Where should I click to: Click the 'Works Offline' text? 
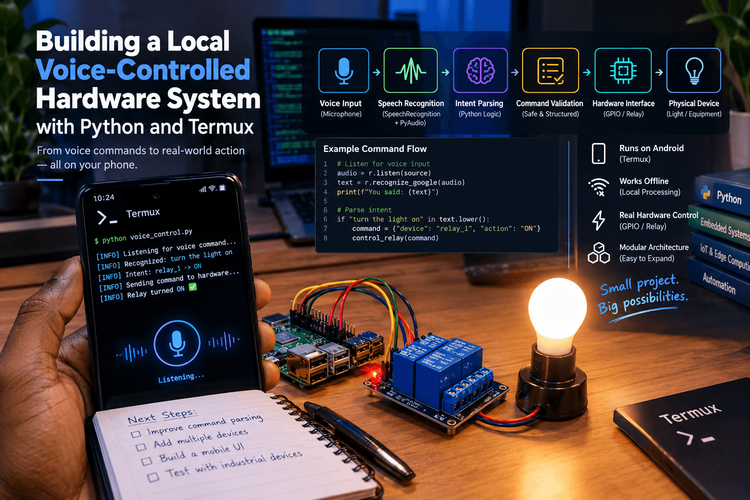point(644,181)
